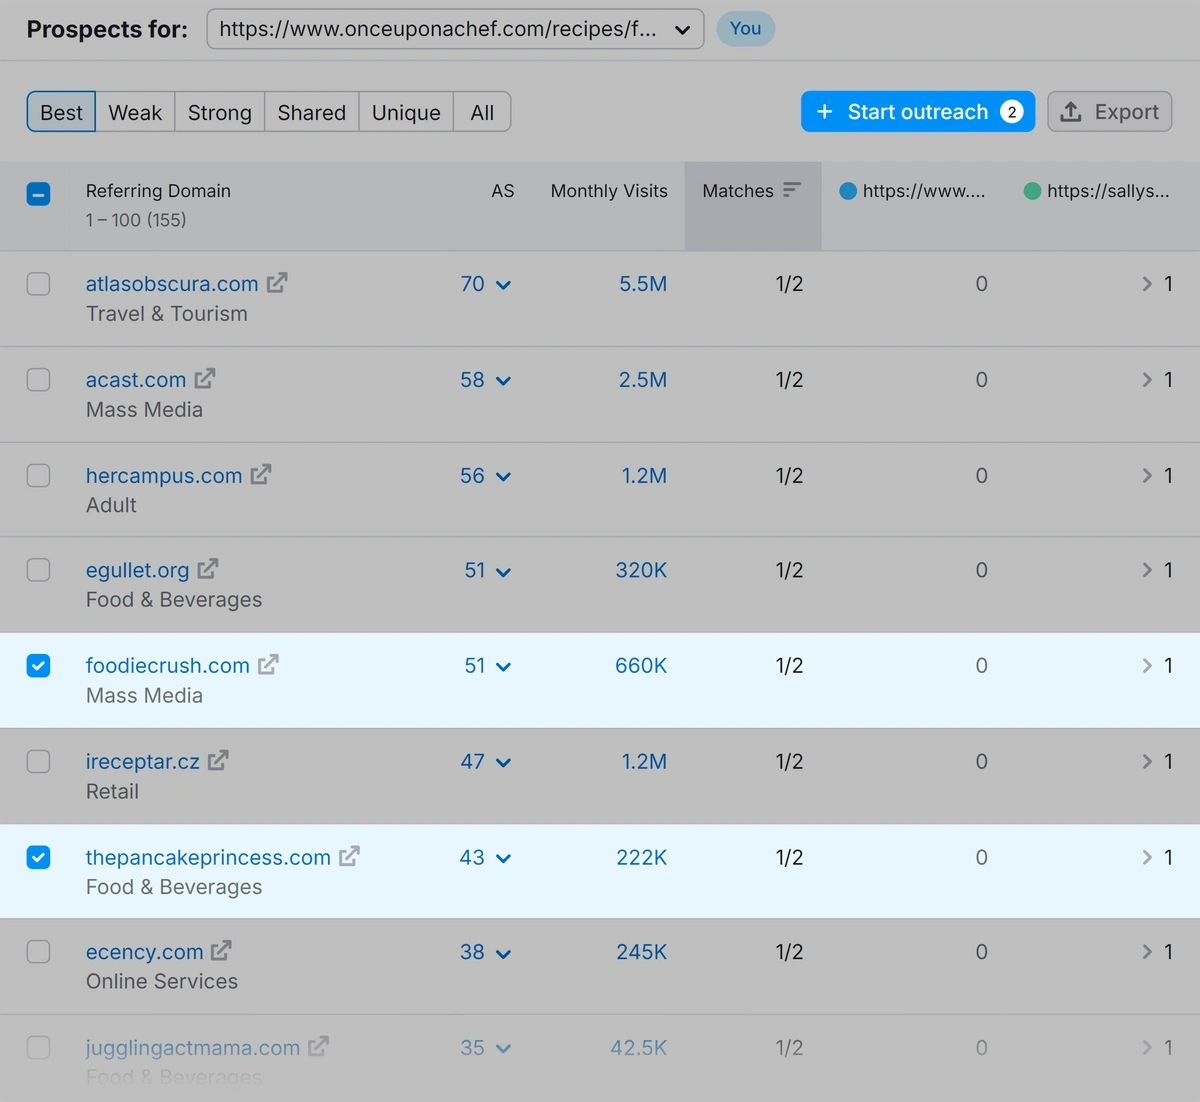
Task: Expand foodiecrush.com row backlinks arrow
Action: (1147, 666)
